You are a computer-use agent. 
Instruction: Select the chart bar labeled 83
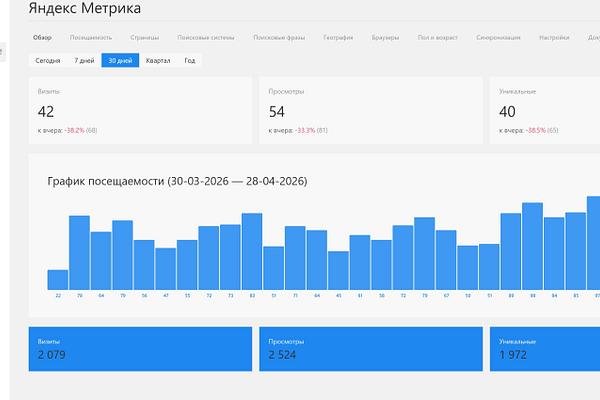pyautogui.click(x=252, y=251)
